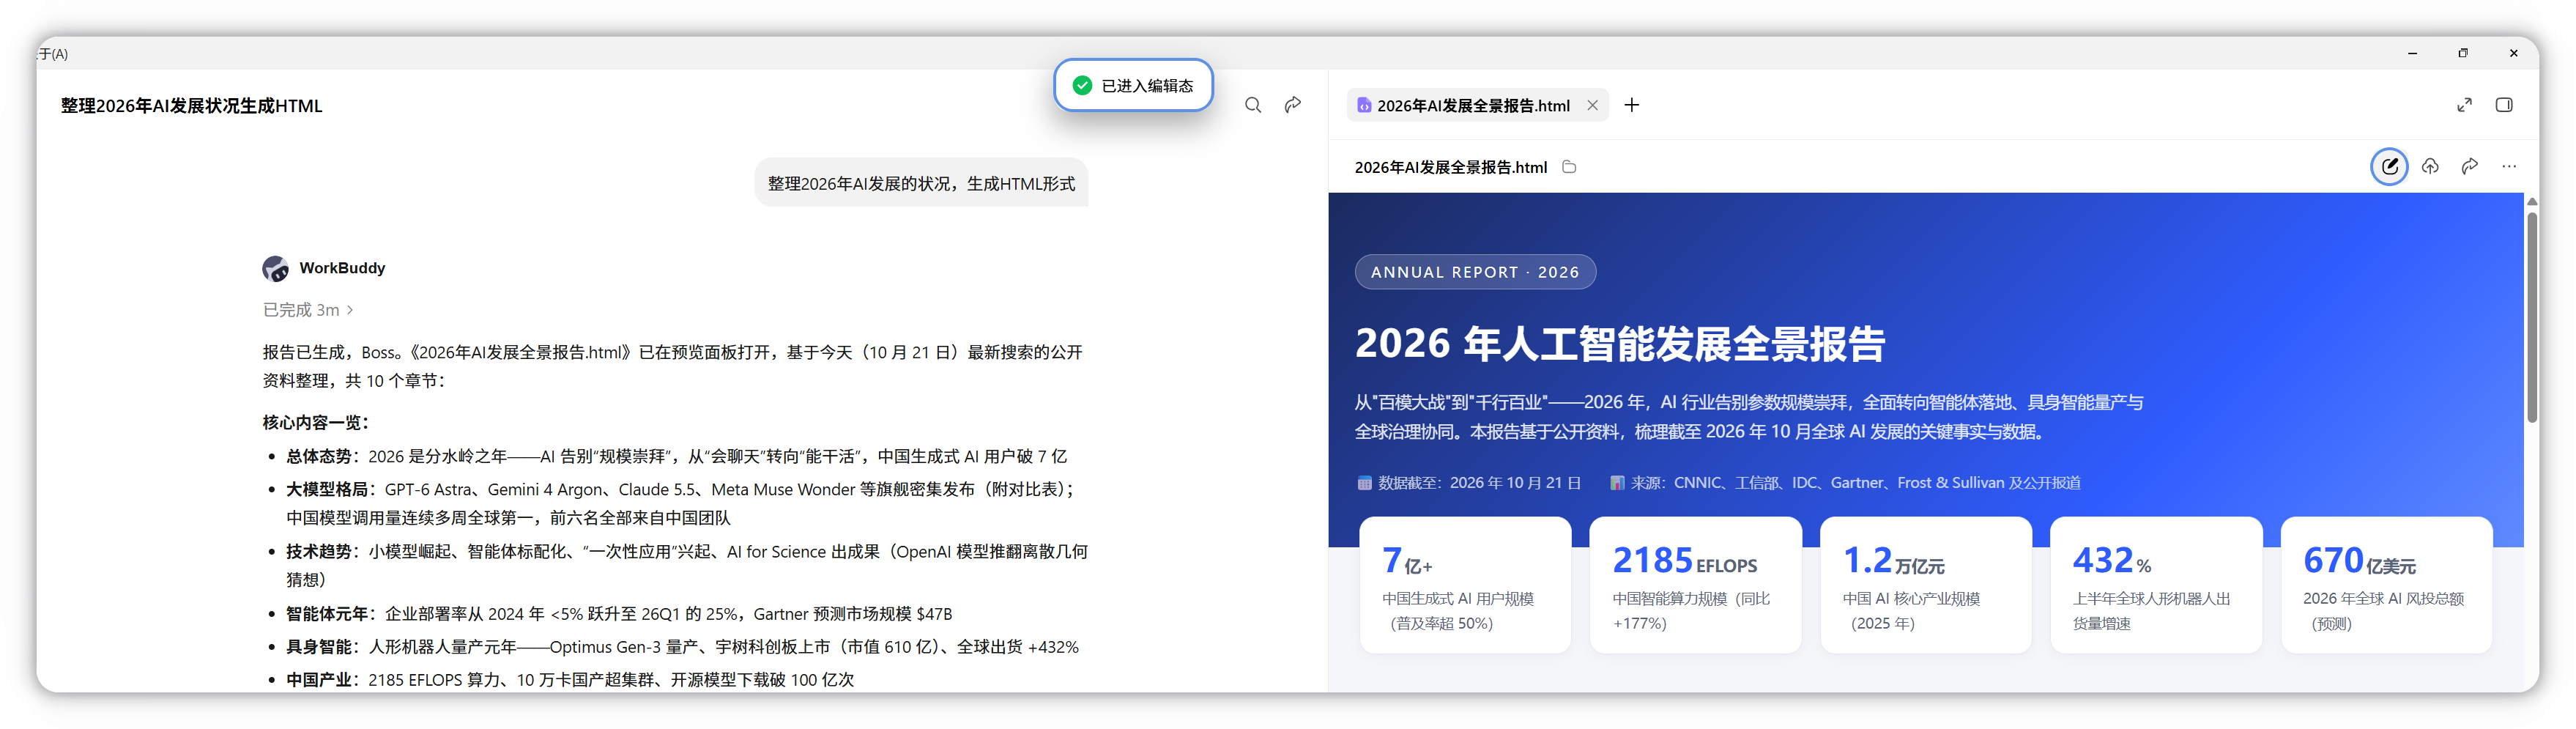Toggle the side panel layout icon
The width and height of the screenshot is (2576, 729).
(2504, 105)
